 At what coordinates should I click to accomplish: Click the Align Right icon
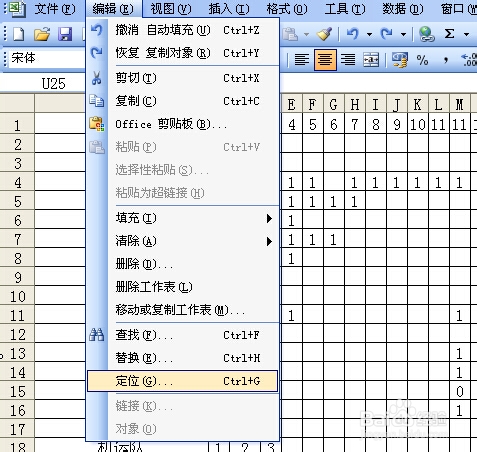[348, 60]
